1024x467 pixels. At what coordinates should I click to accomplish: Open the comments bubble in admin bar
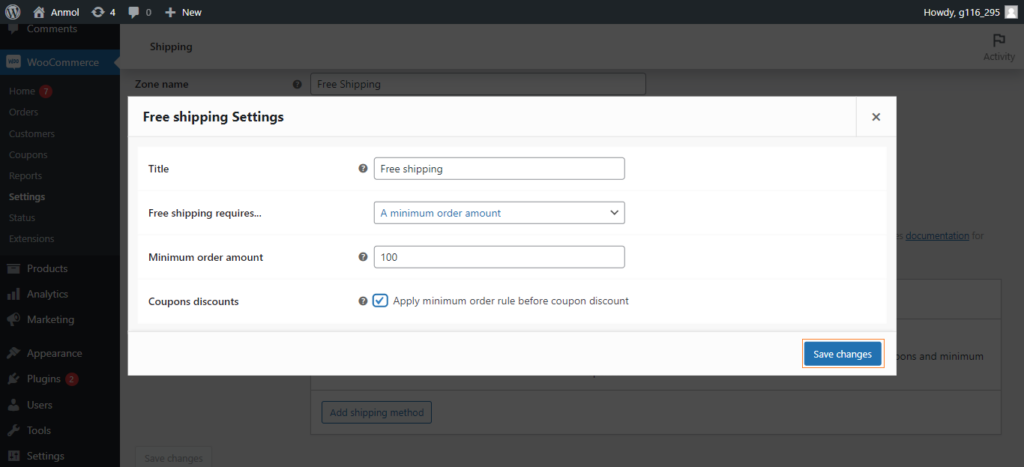tap(134, 12)
